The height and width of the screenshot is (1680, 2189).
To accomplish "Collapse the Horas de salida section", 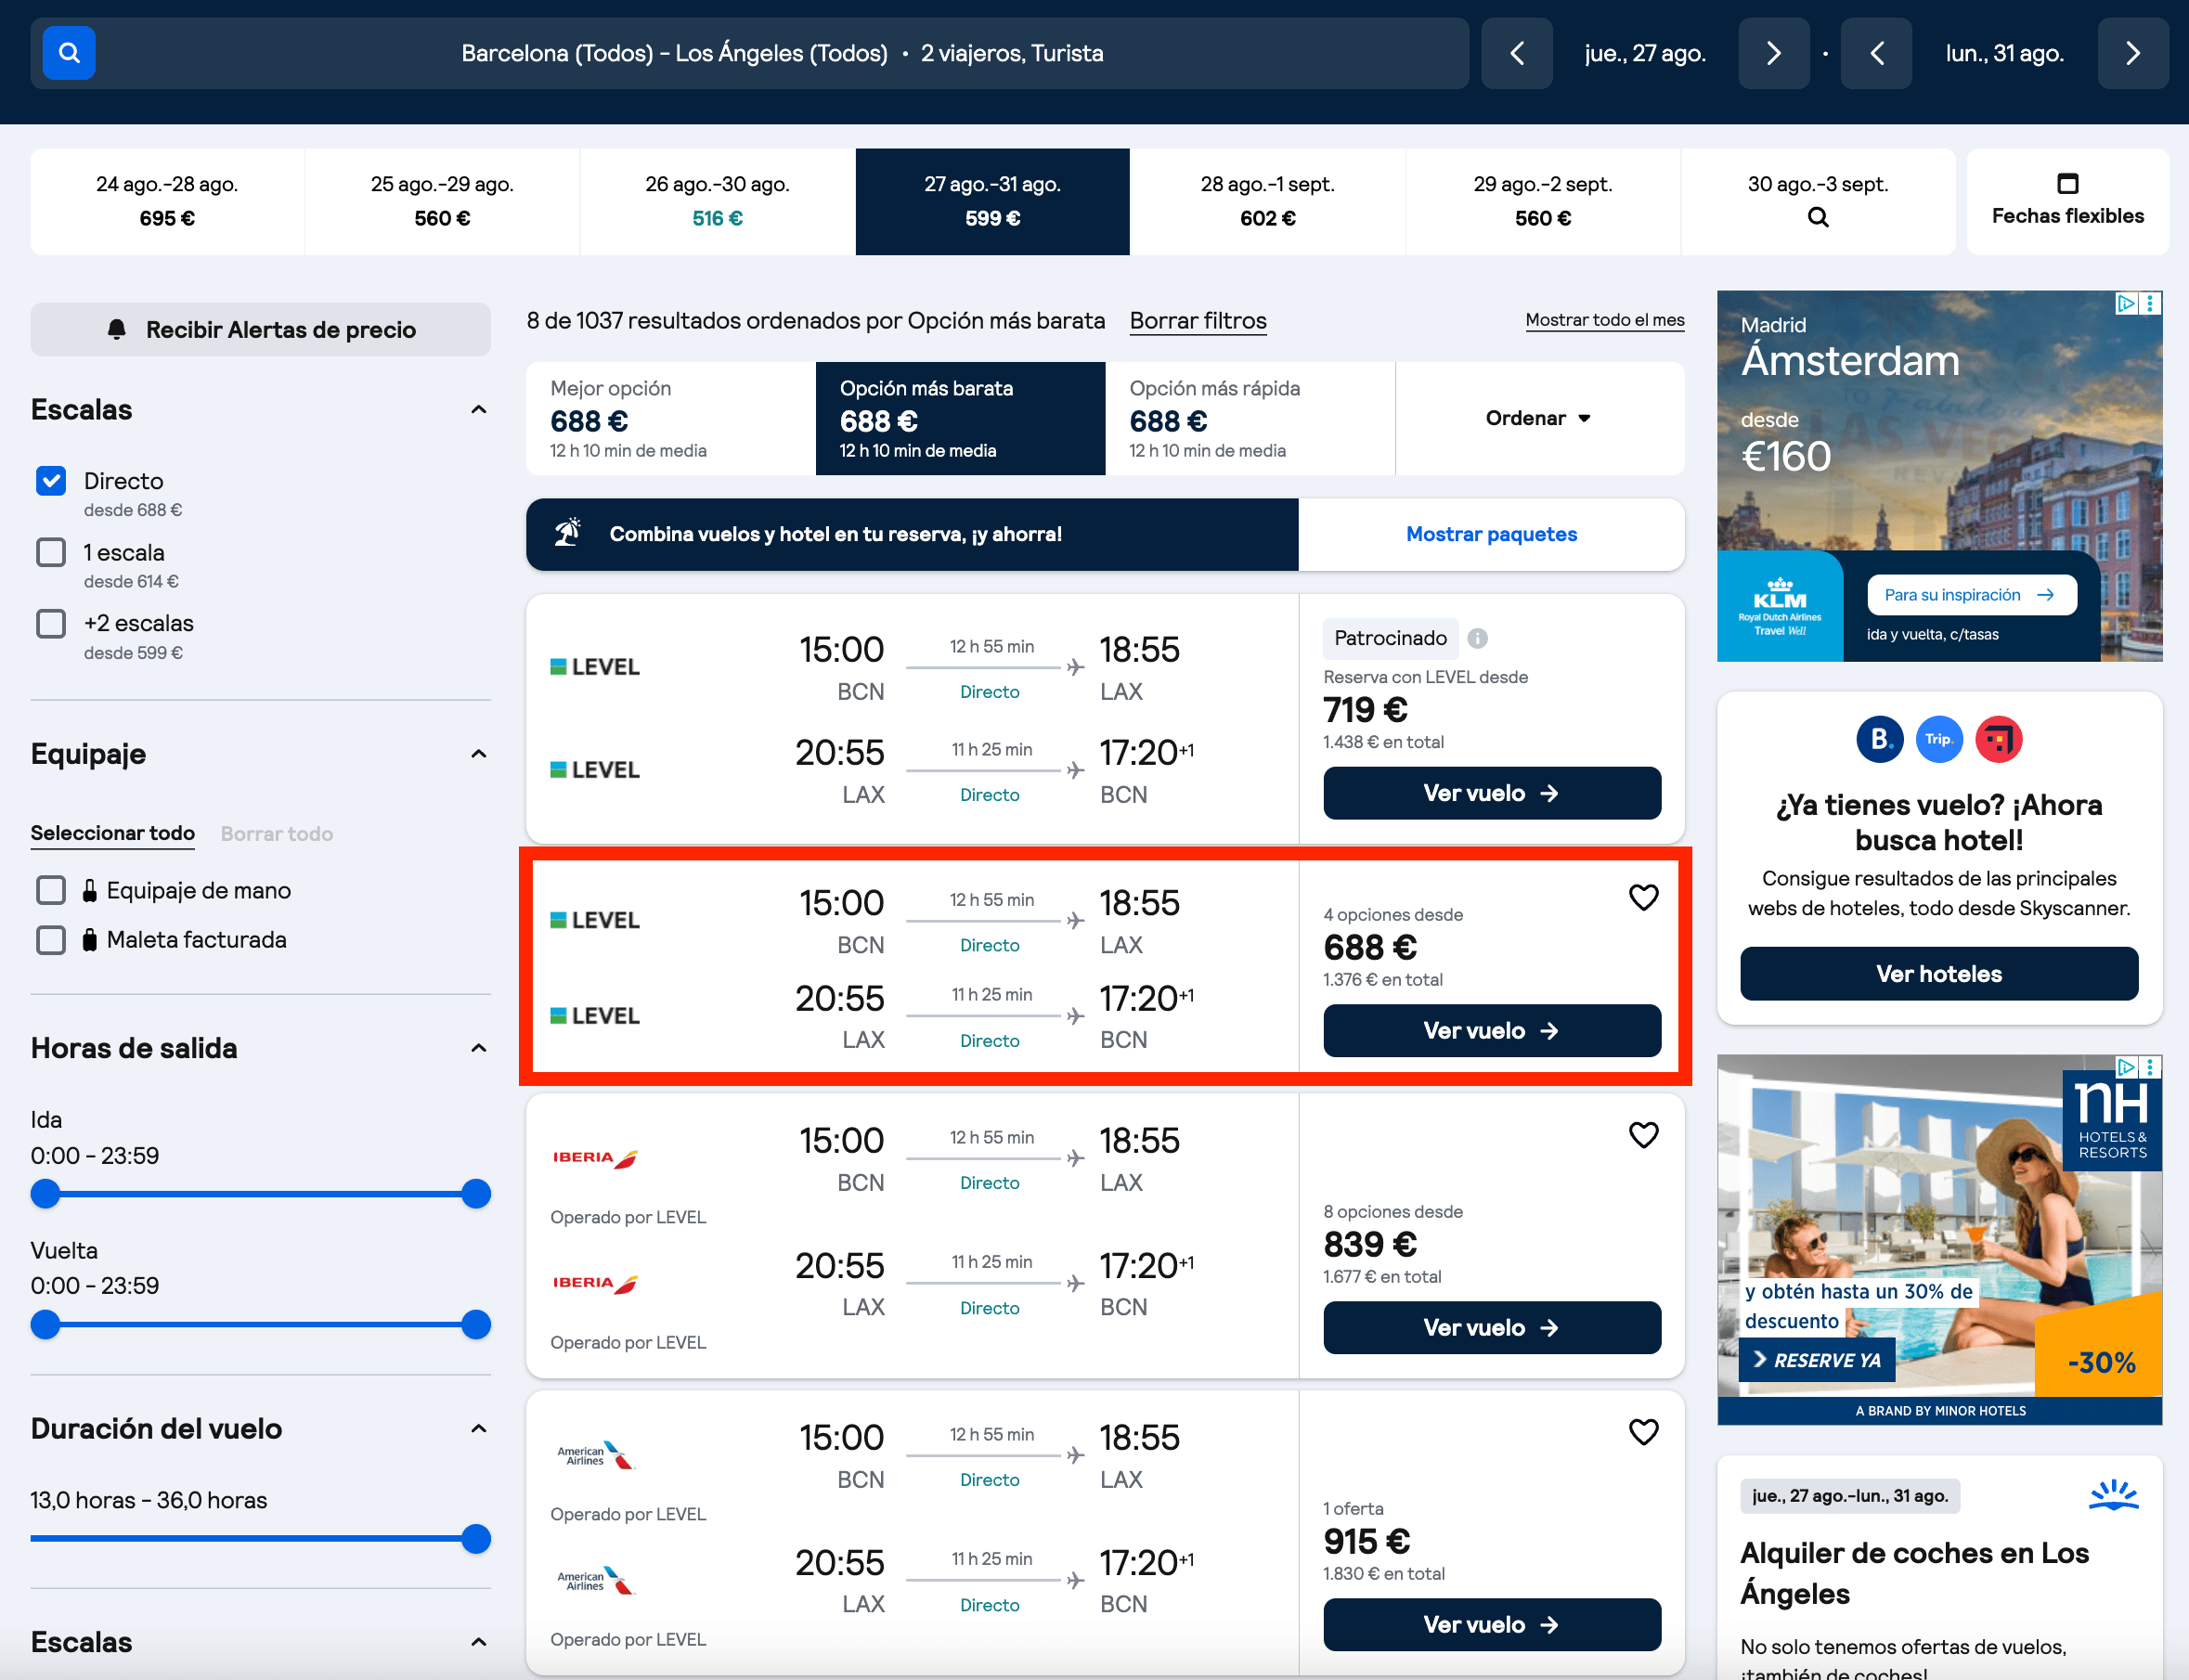I will click(479, 1048).
